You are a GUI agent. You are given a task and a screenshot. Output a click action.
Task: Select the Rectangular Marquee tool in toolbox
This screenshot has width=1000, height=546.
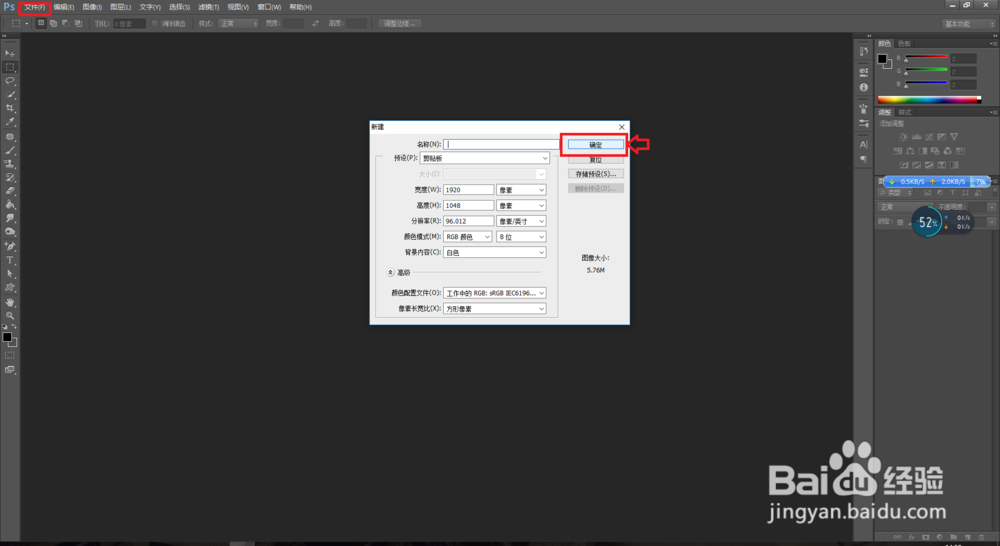click(10, 67)
